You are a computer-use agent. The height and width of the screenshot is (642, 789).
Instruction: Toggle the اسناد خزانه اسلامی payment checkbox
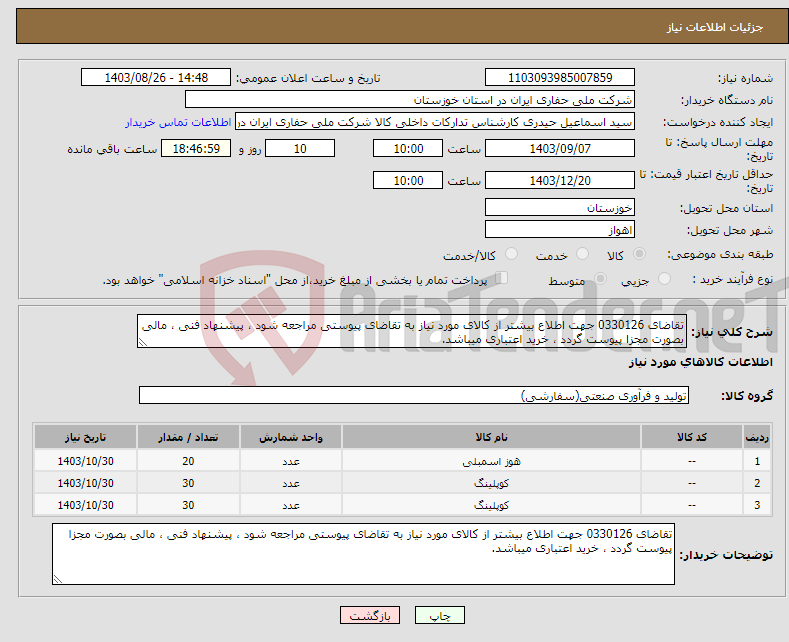pyautogui.click(x=501, y=278)
